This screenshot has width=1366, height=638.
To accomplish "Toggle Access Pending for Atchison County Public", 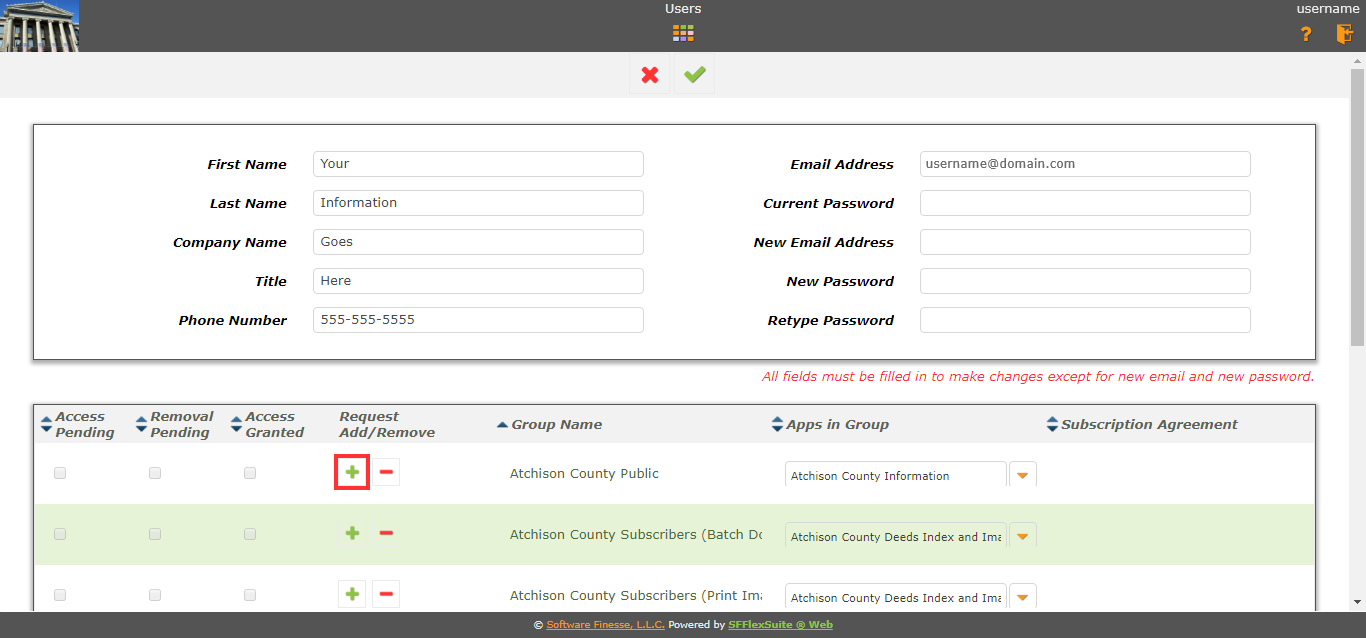I will pos(60,473).
